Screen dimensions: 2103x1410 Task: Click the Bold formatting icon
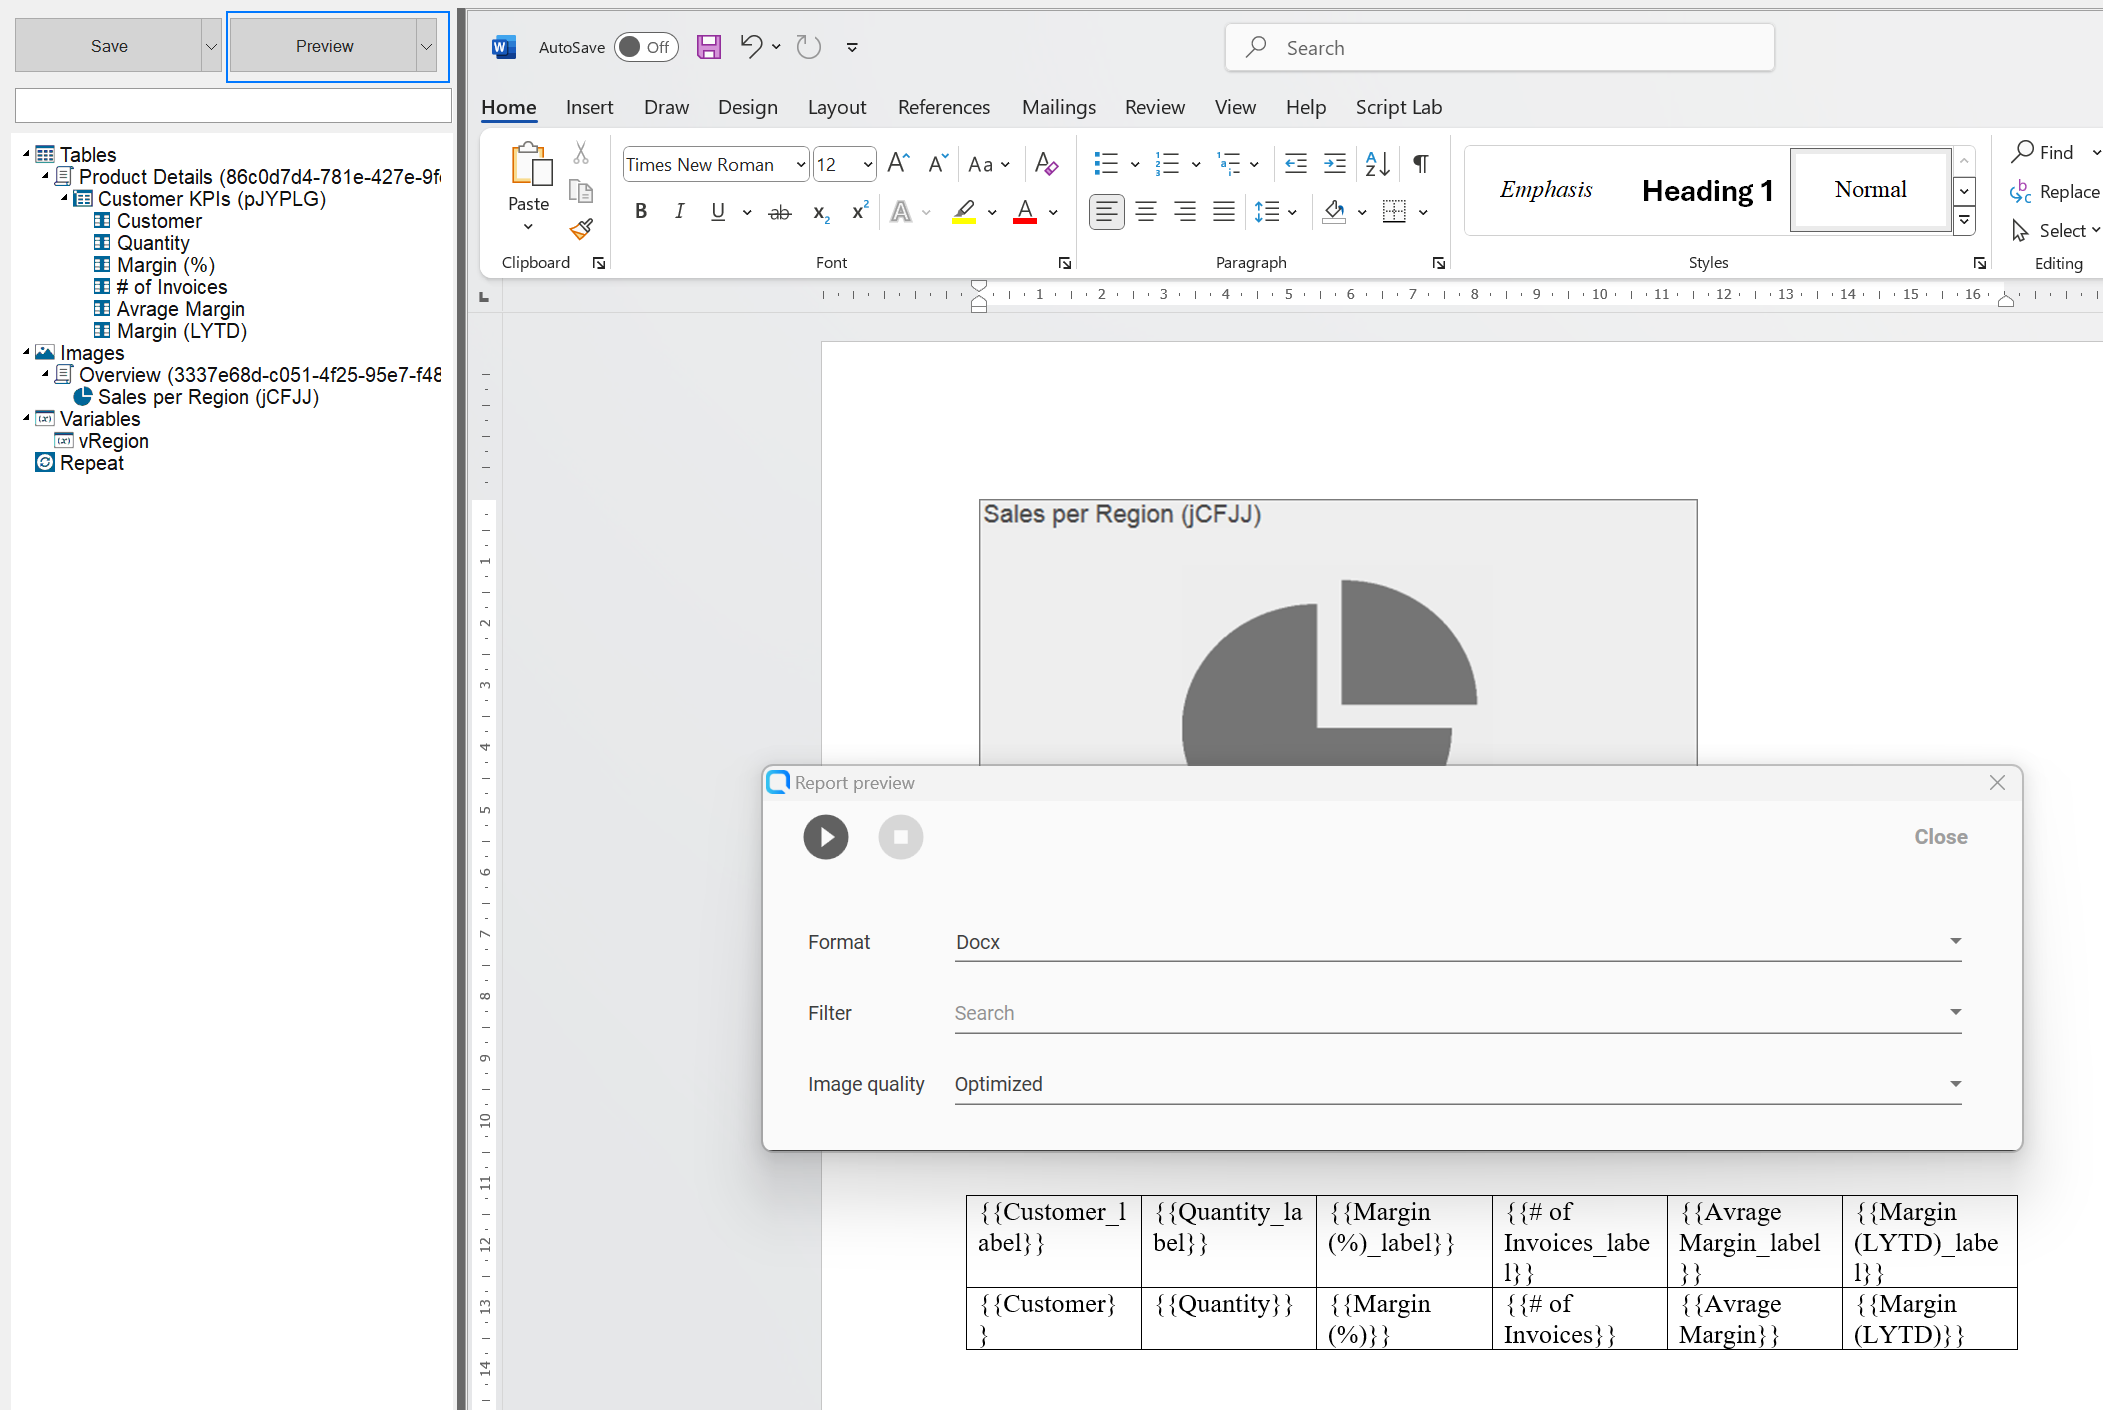pos(641,211)
